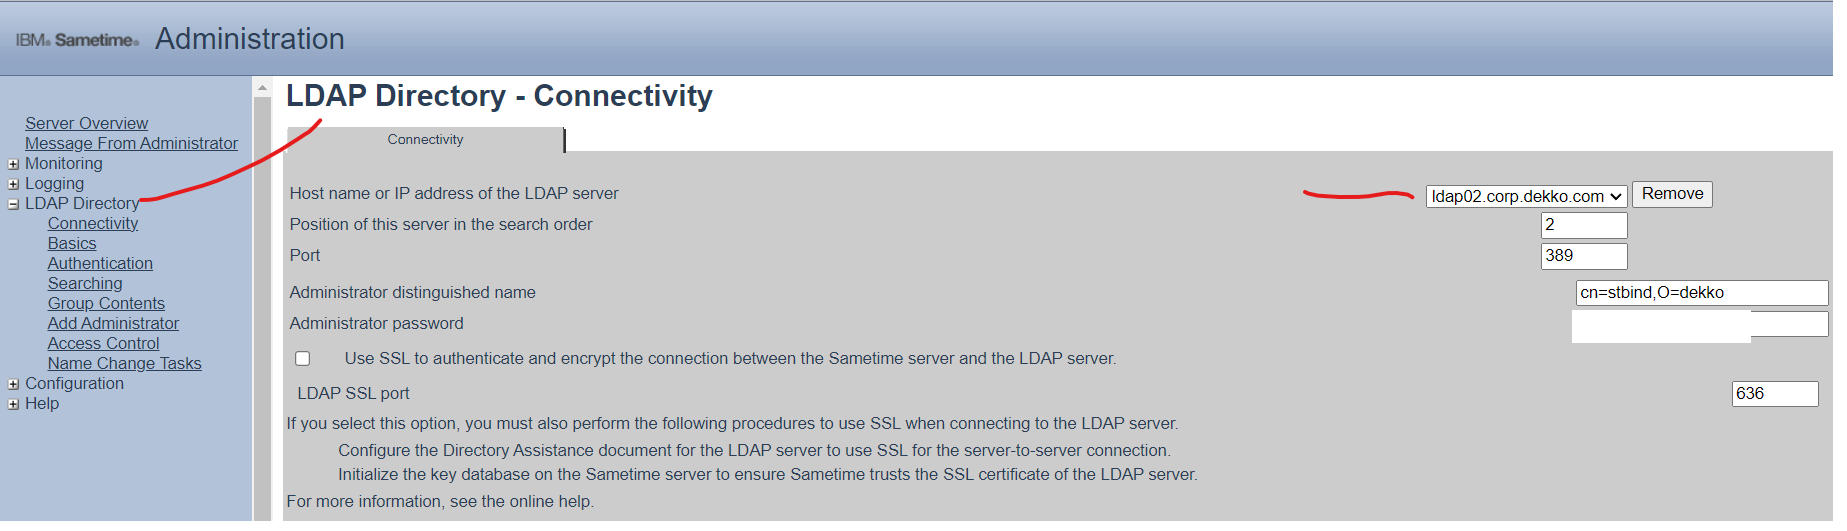Collapse the LDAP Directory node

tap(13, 204)
